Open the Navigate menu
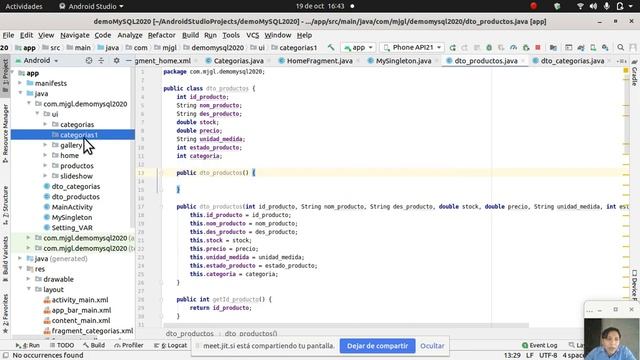The height and width of the screenshot is (360, 640). click(75, 35)
